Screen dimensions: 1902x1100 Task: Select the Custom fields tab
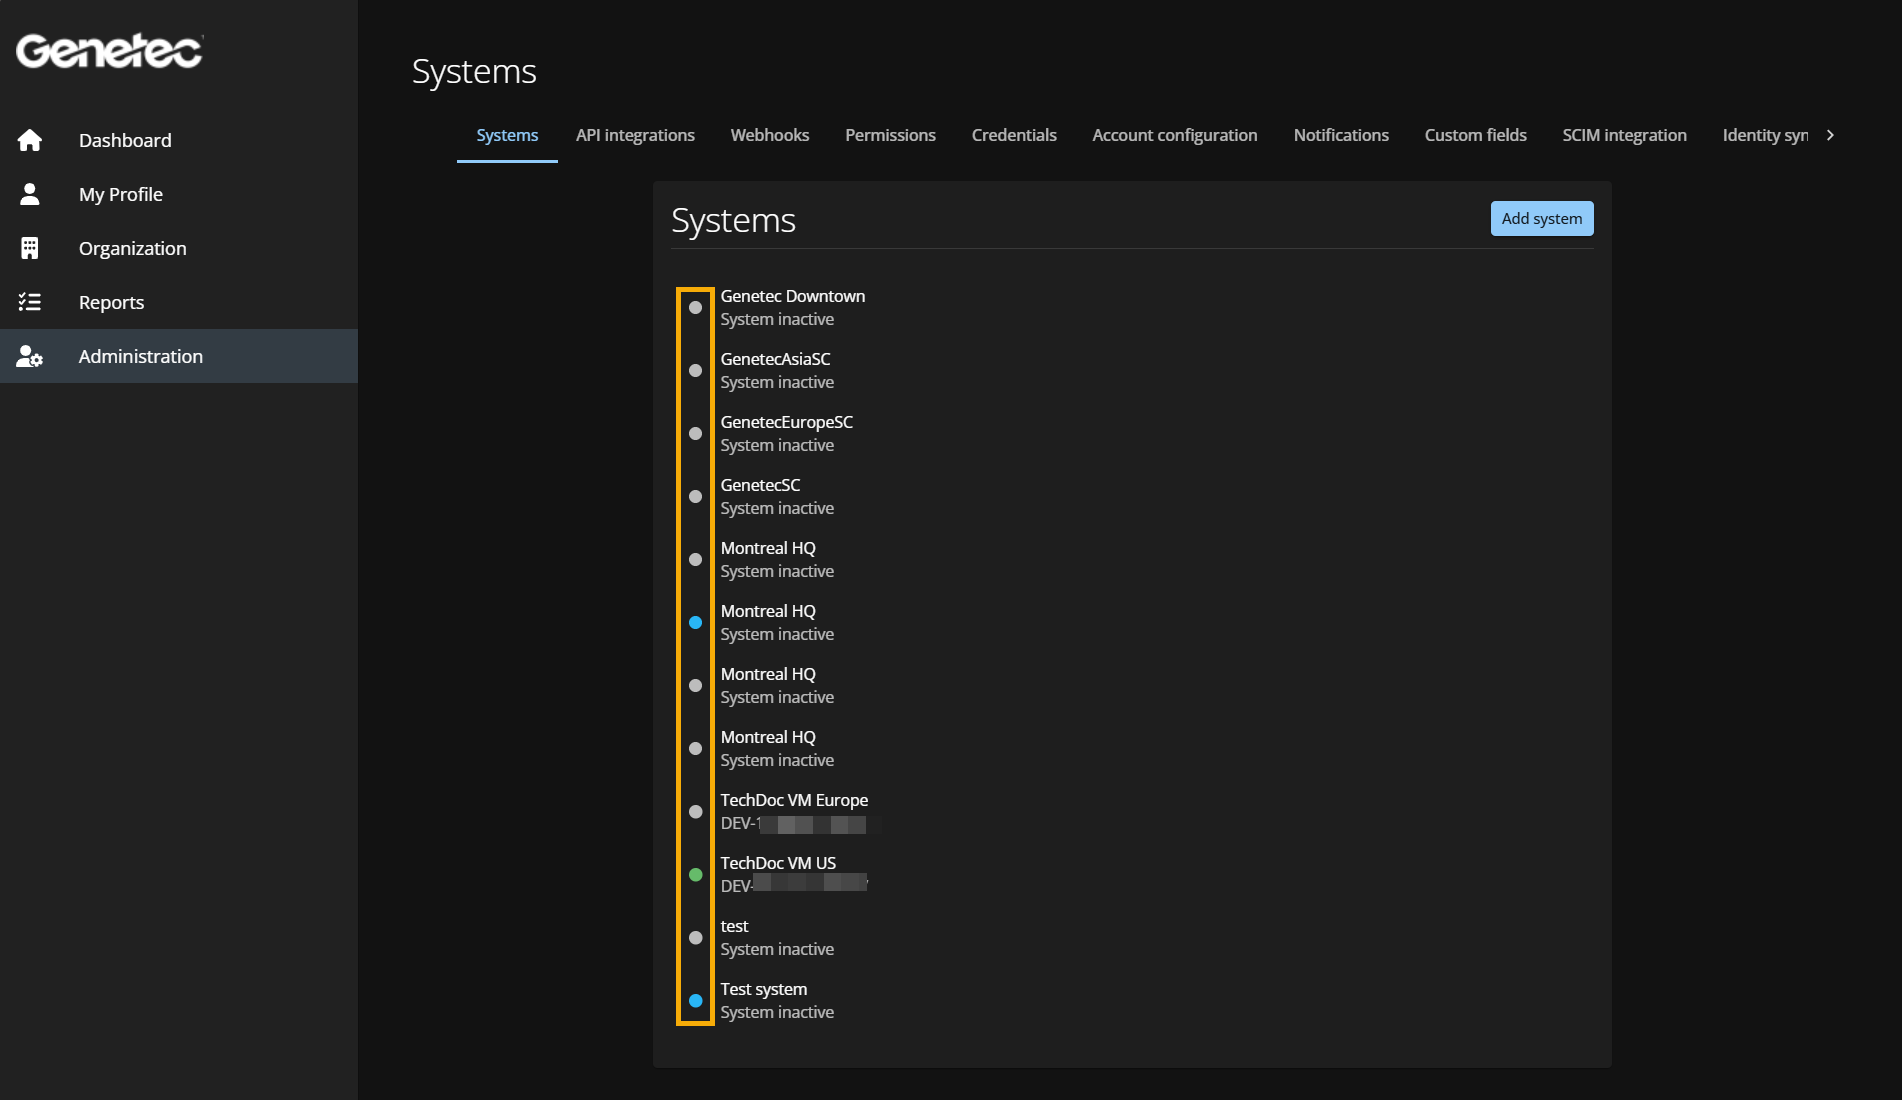1475,135
